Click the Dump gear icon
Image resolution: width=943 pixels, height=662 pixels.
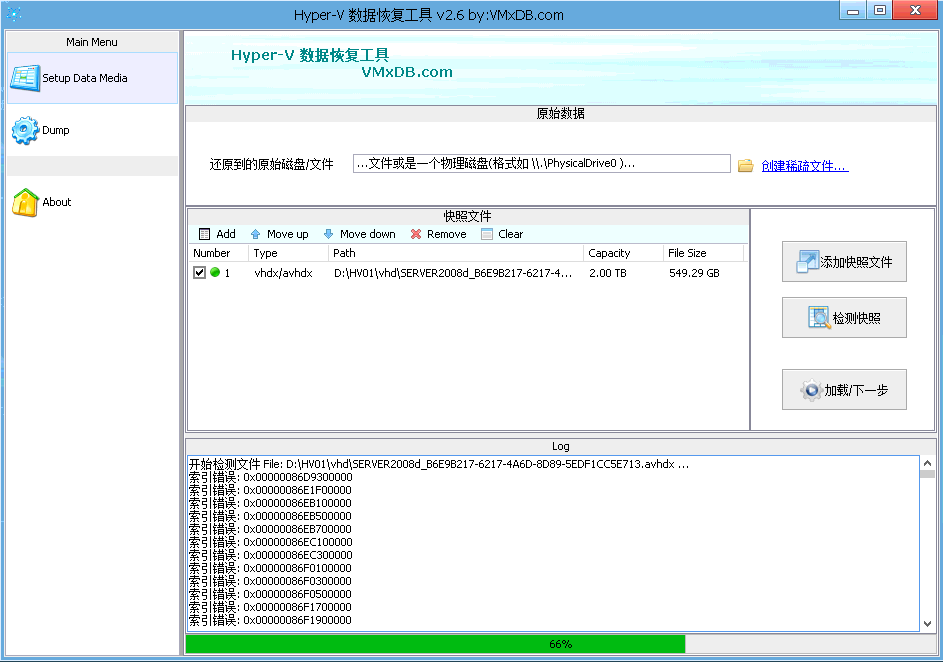[25, 130]
